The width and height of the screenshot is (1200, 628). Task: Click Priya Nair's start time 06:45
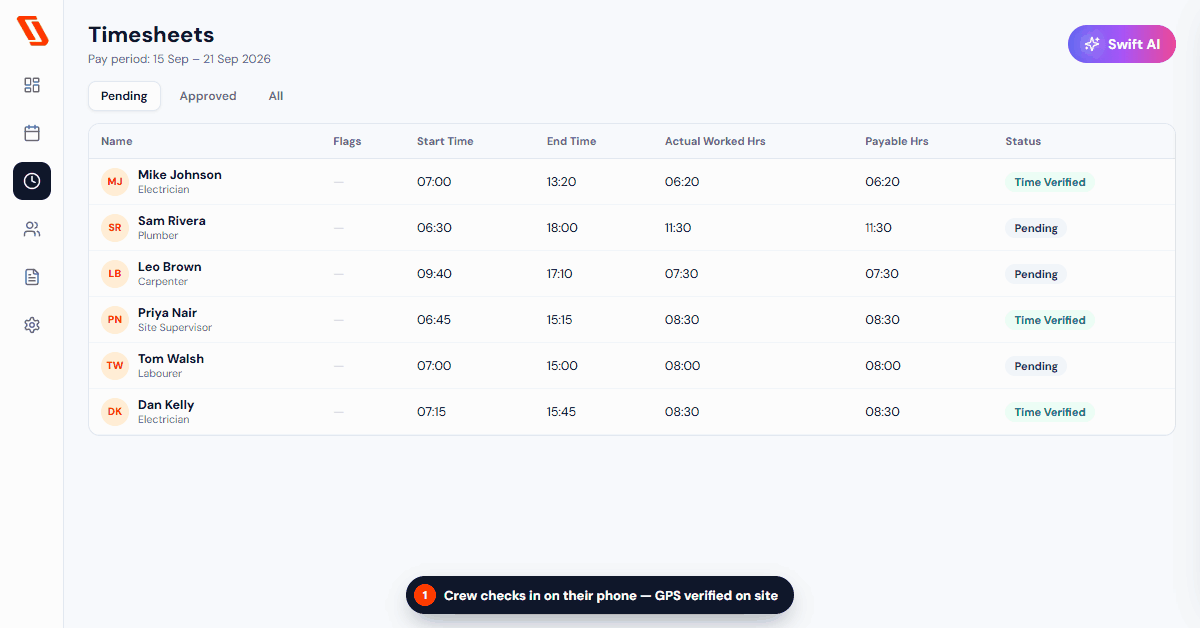click(434, 320)
